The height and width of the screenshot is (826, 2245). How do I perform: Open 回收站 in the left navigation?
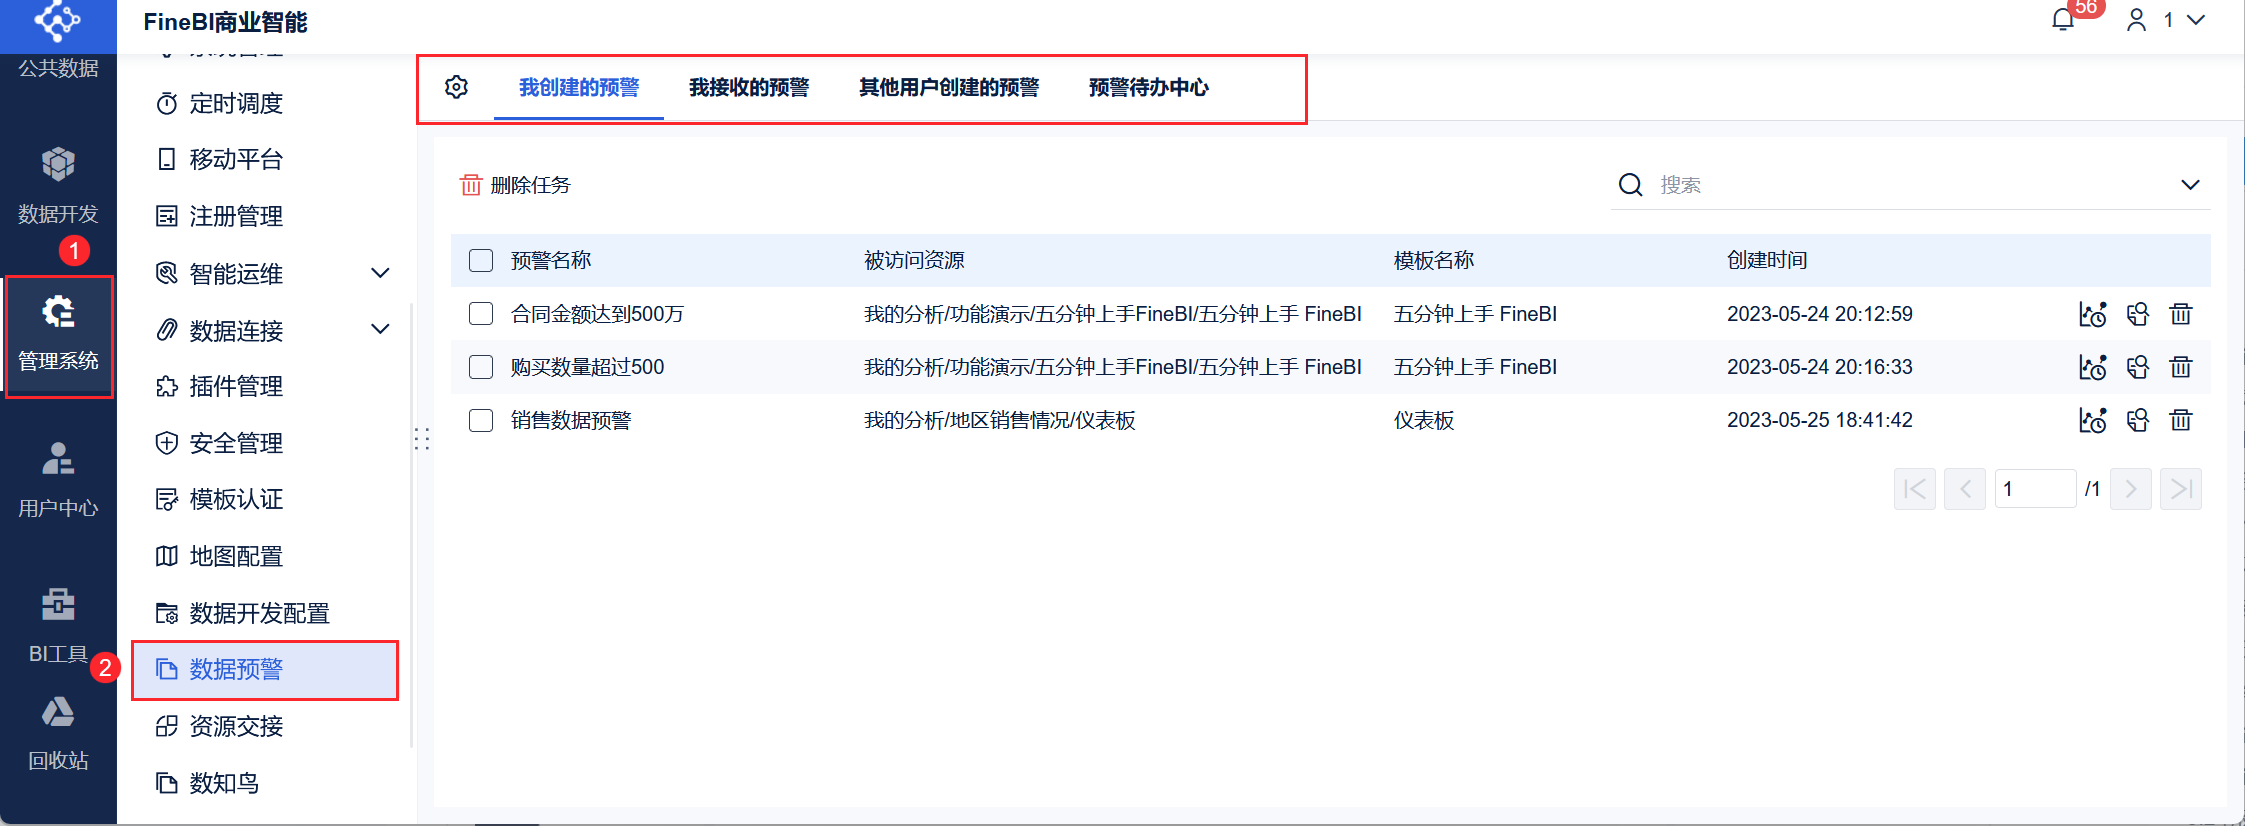[x=58, y=733]
